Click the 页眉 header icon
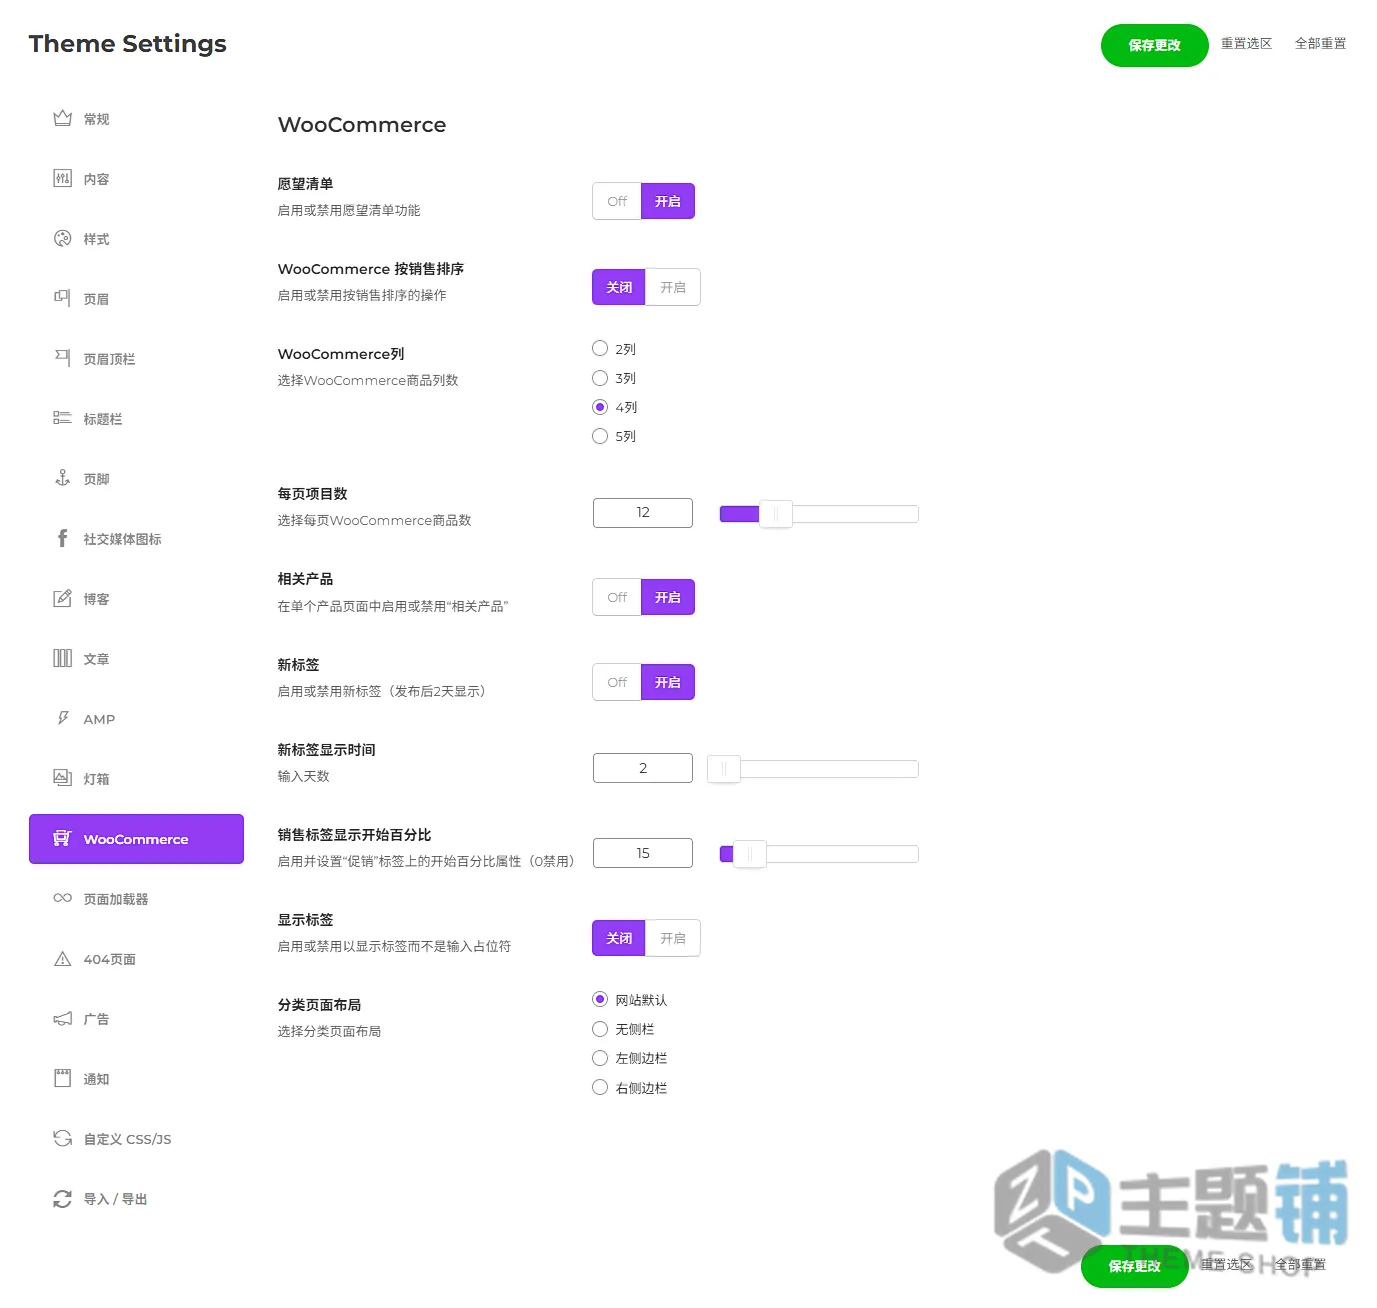This screenshot has height=1308, width=1377. pos(62,298)
